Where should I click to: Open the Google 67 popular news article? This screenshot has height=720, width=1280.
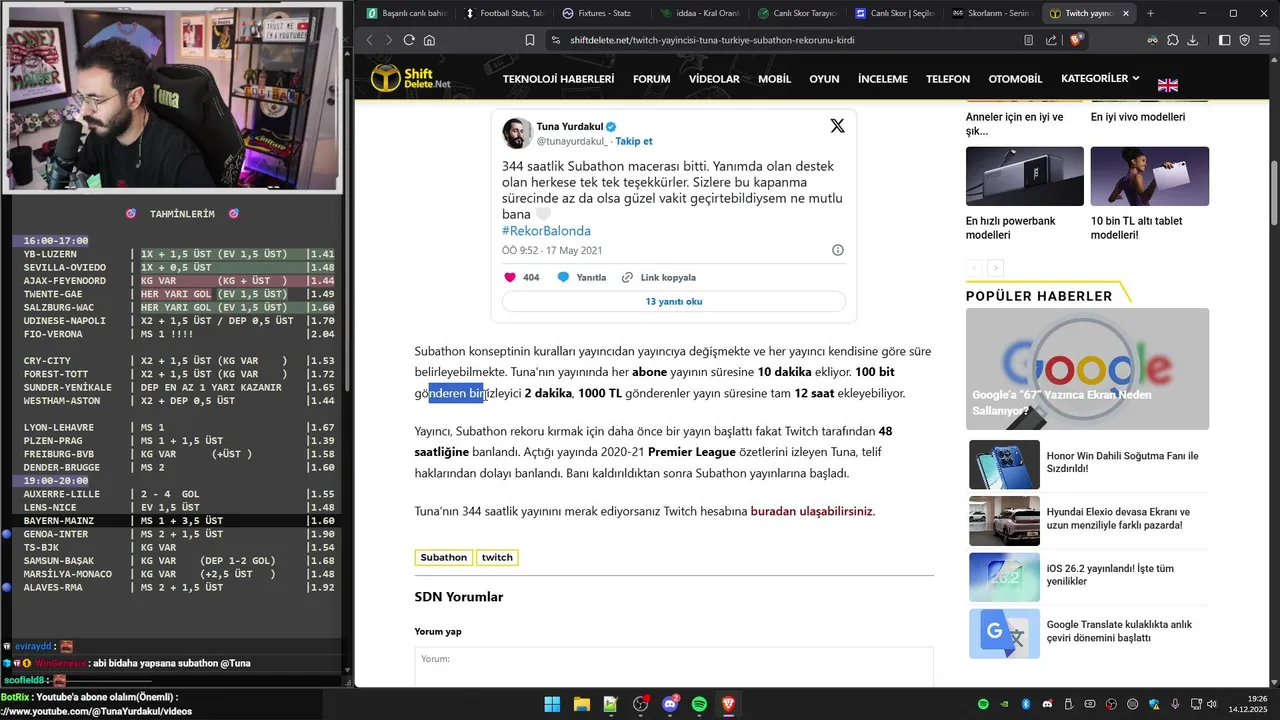[1087, 369]
